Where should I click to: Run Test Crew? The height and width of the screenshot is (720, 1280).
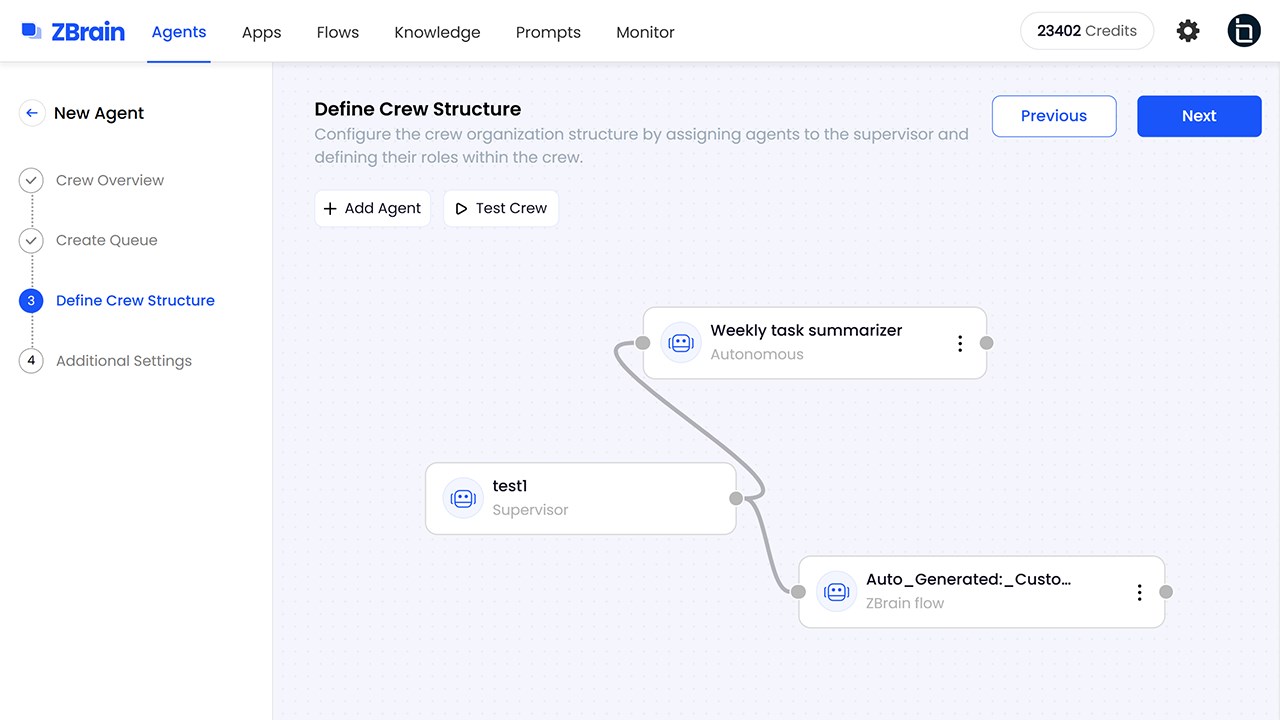click(x=501, y=208)
